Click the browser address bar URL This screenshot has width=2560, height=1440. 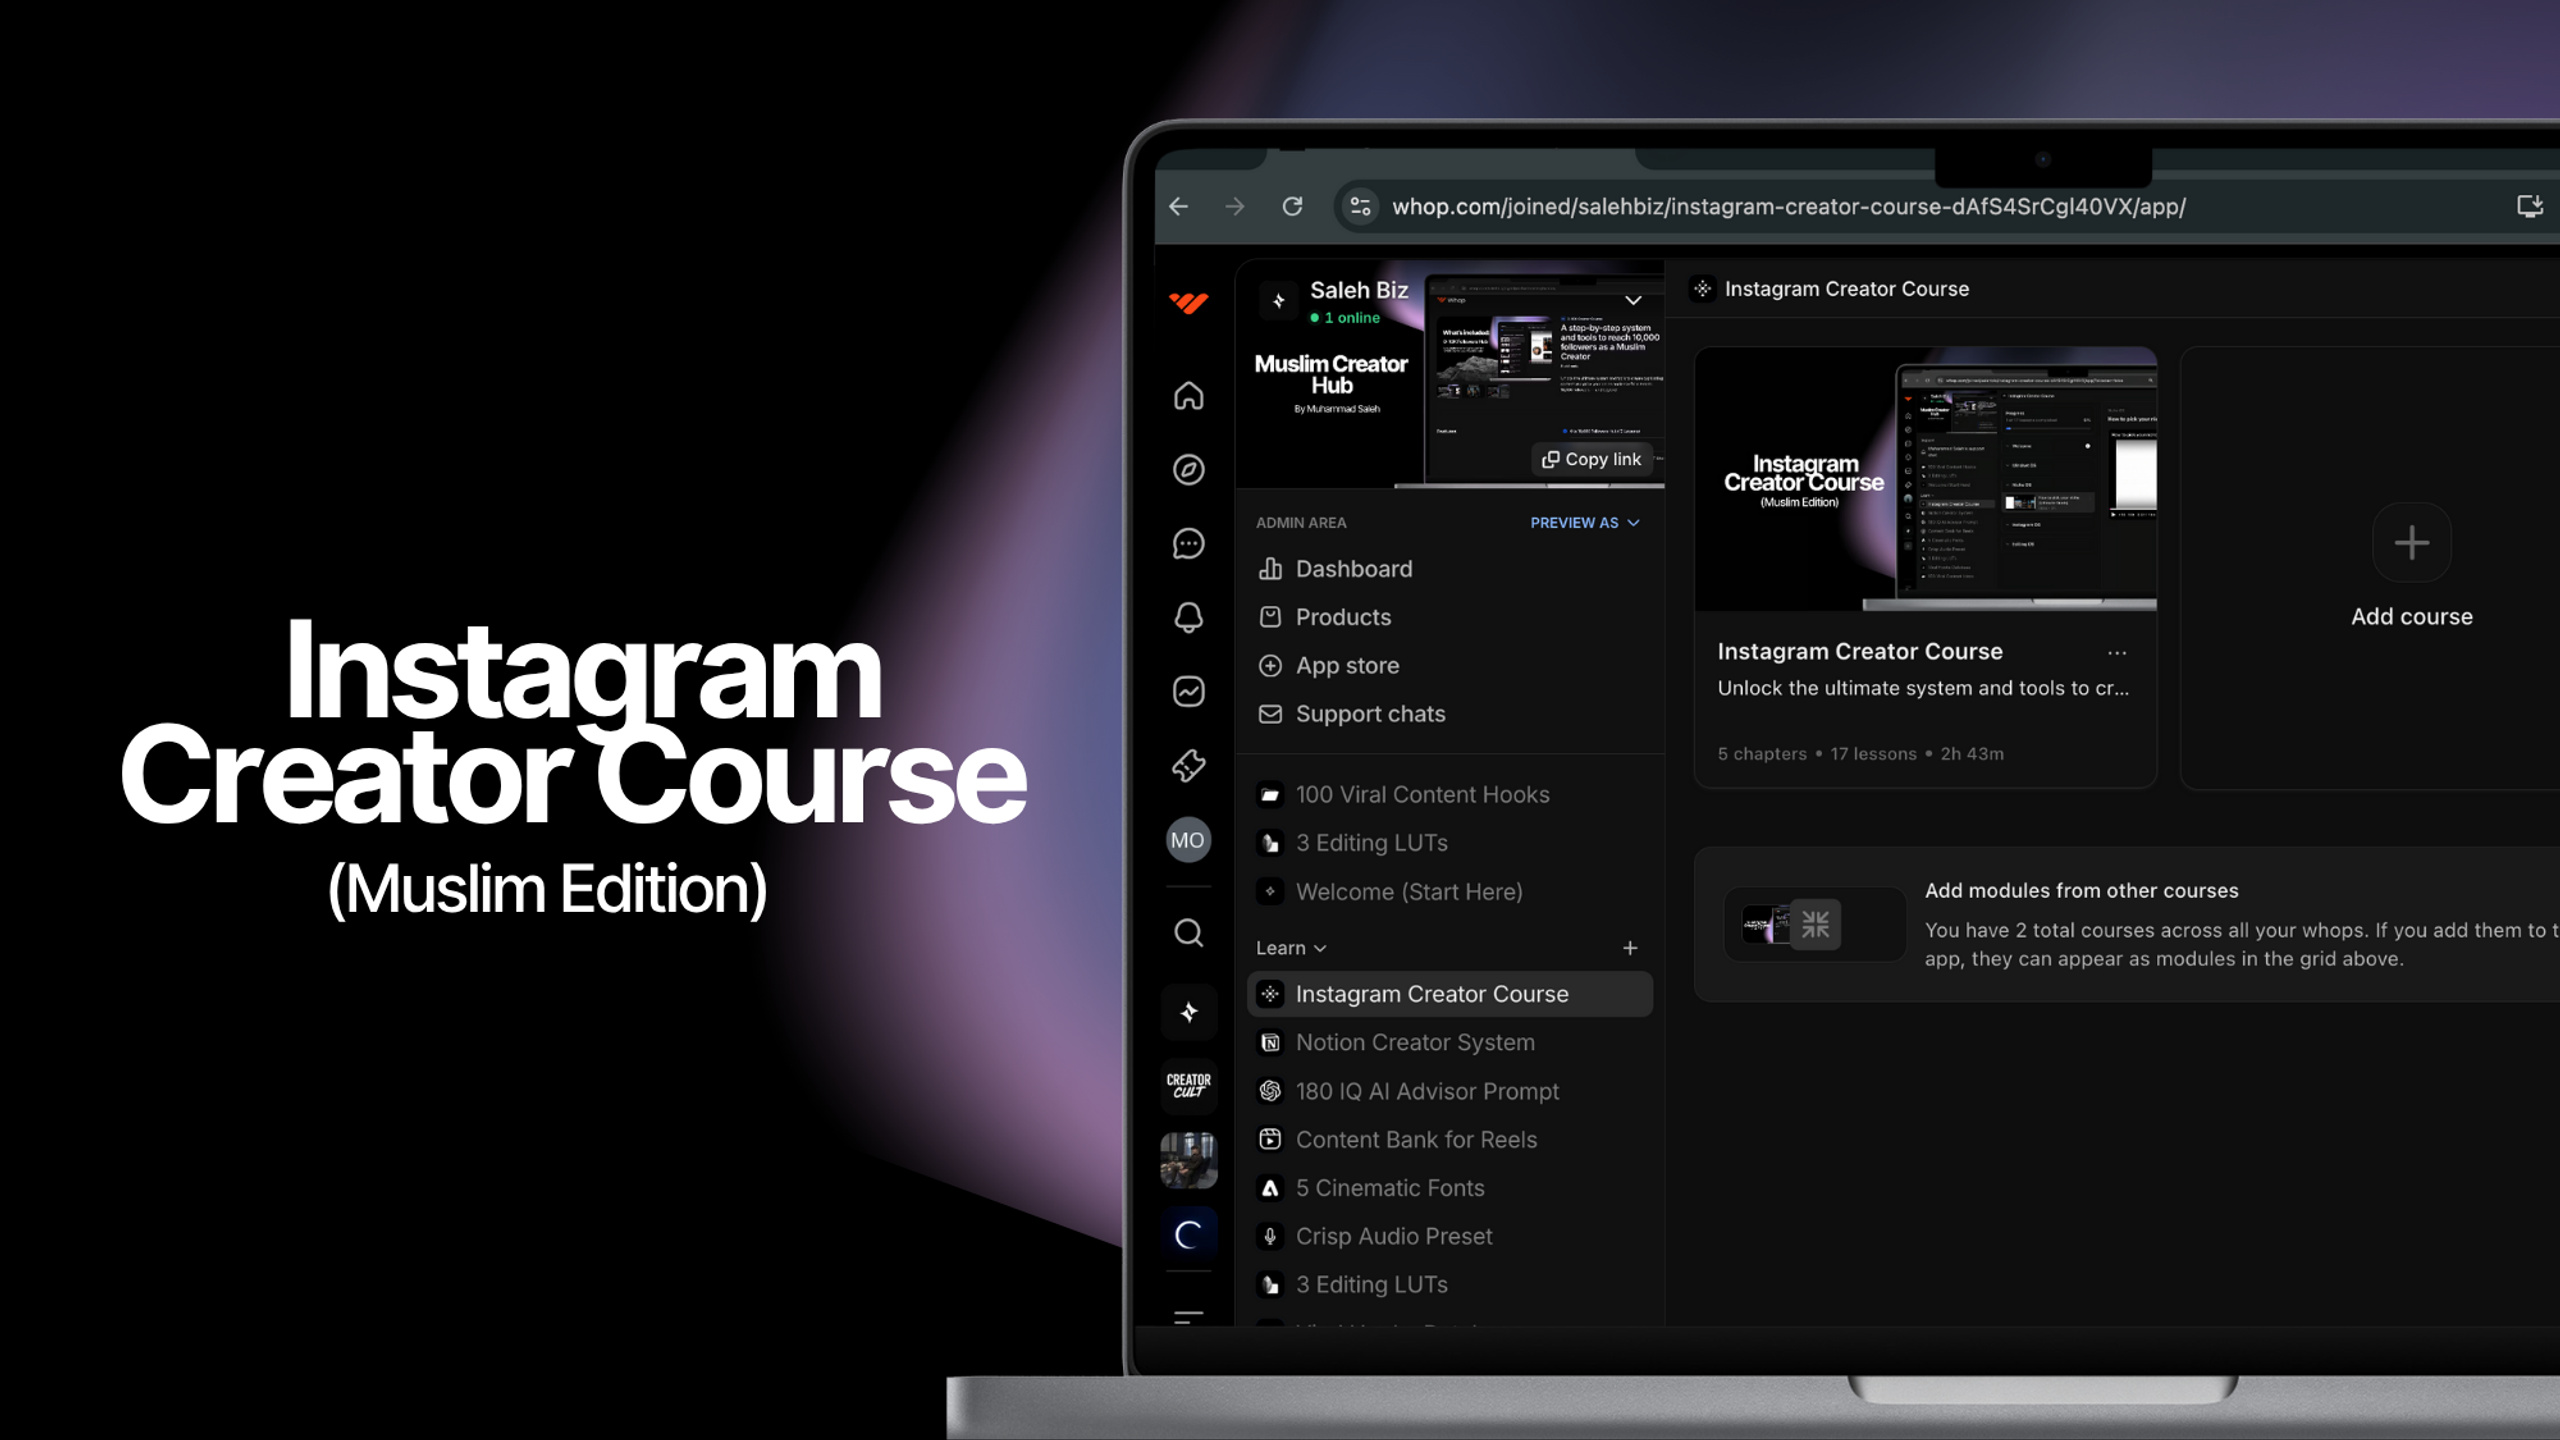[x=1788, y=206]
